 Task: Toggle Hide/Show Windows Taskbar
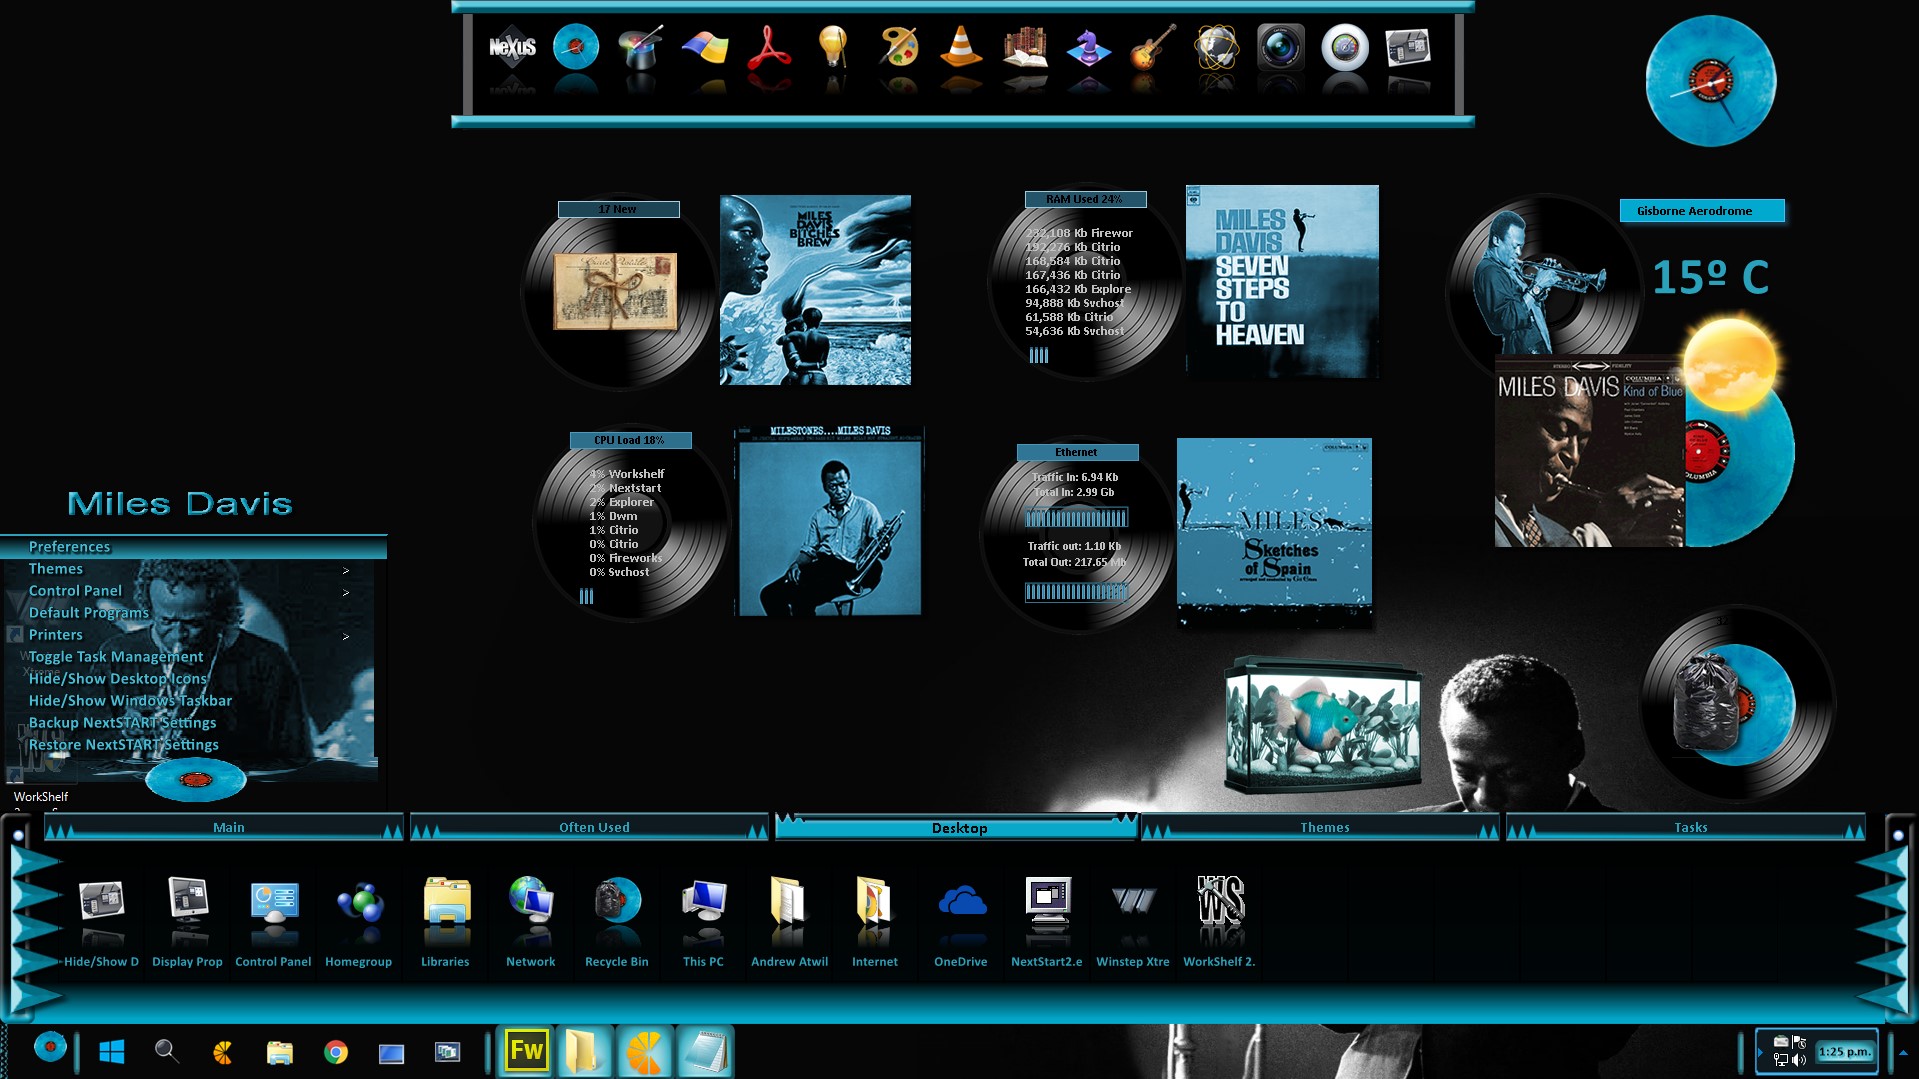pos(130,701)
